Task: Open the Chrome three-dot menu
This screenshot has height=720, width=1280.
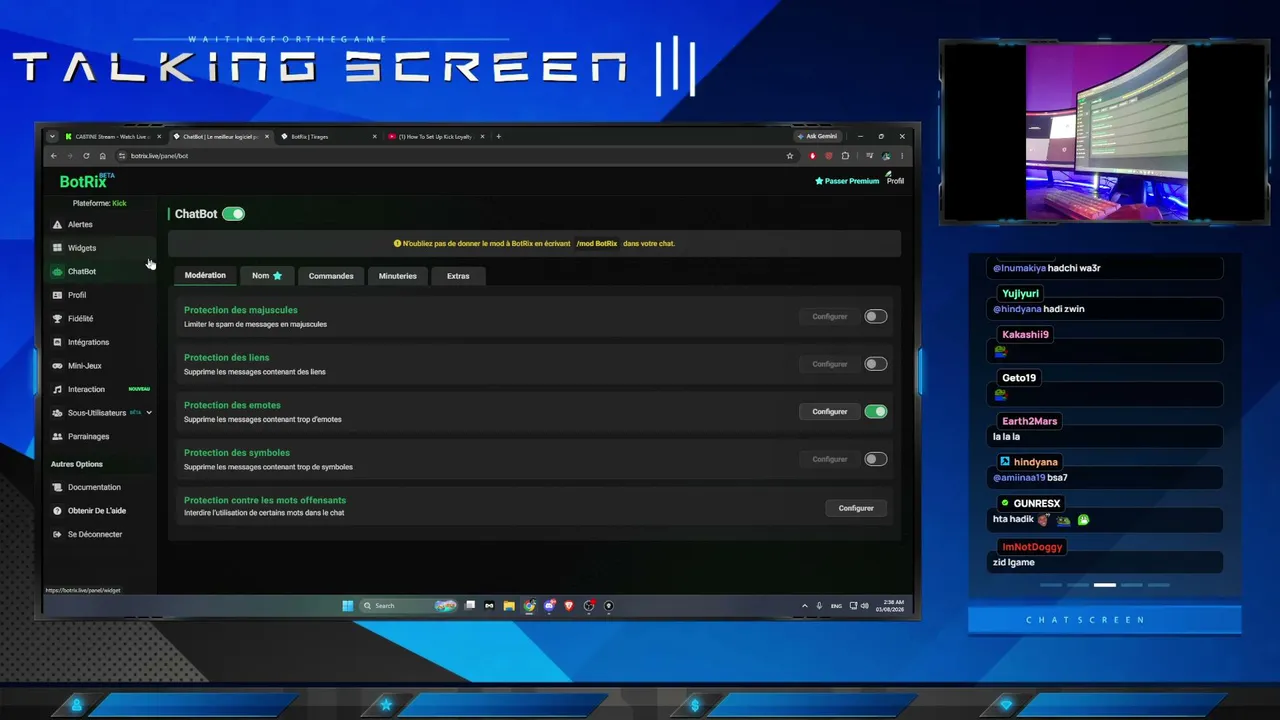Action: click(x=902, y=156)
